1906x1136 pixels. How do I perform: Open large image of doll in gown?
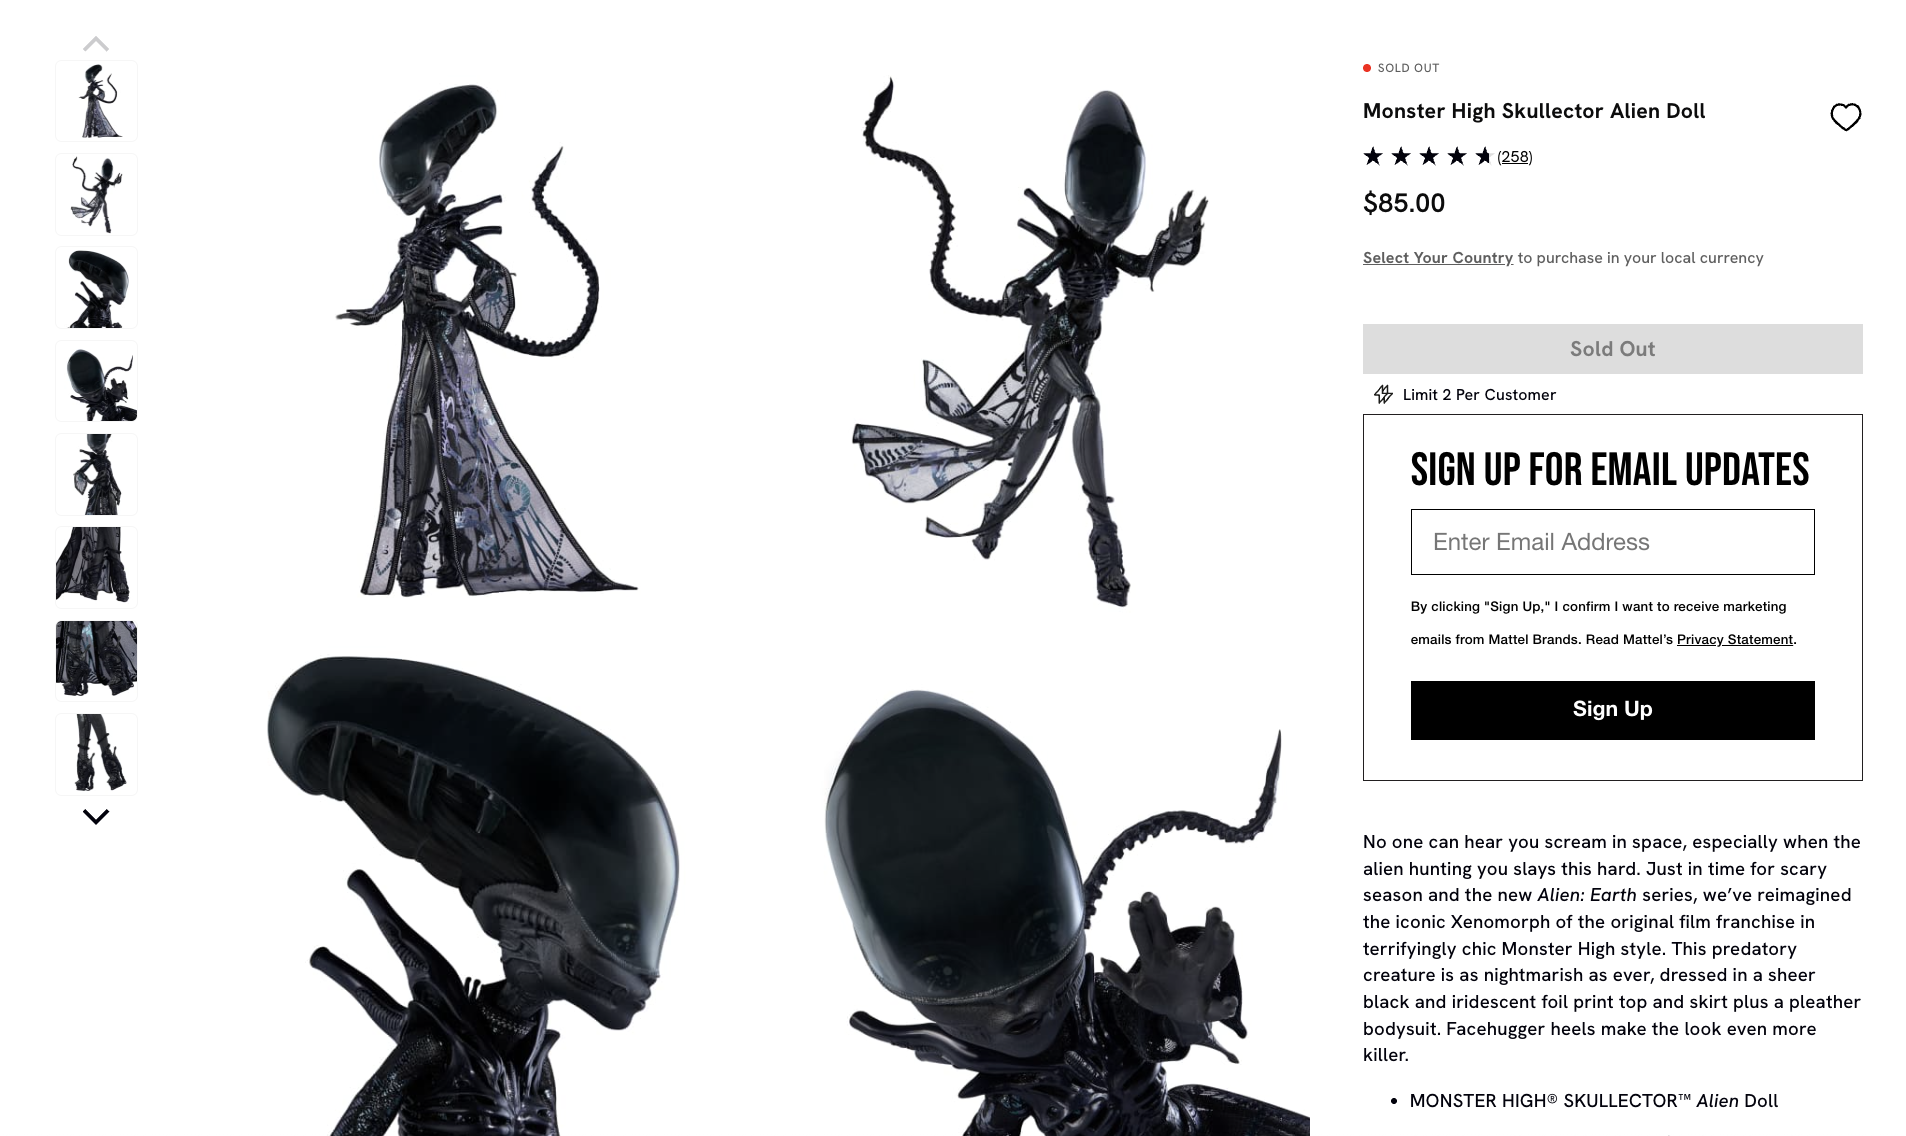[x=485, y=340]
